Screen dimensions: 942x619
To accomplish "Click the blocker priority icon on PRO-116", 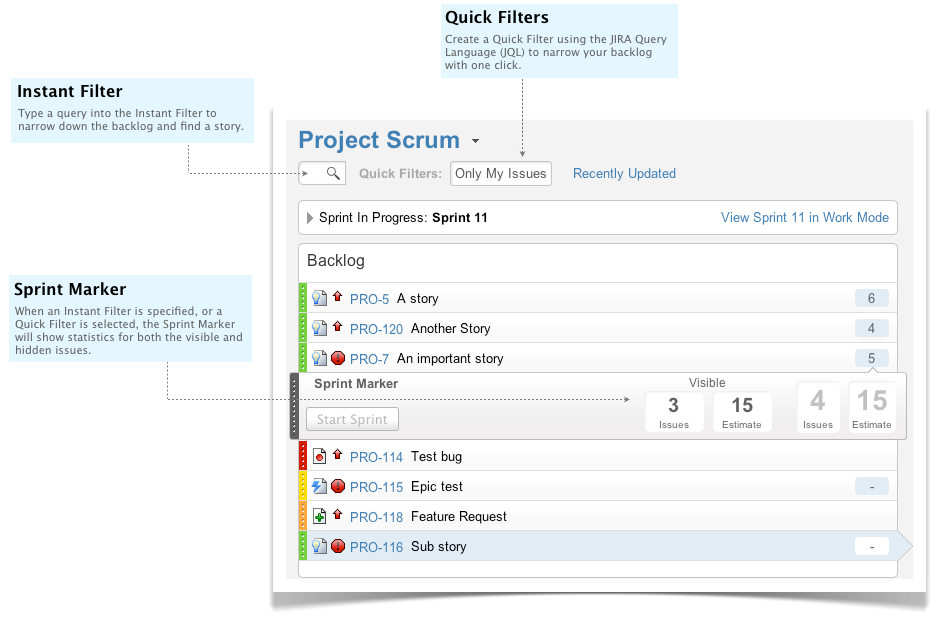I will pyautogui.click(x=338, y=547).
